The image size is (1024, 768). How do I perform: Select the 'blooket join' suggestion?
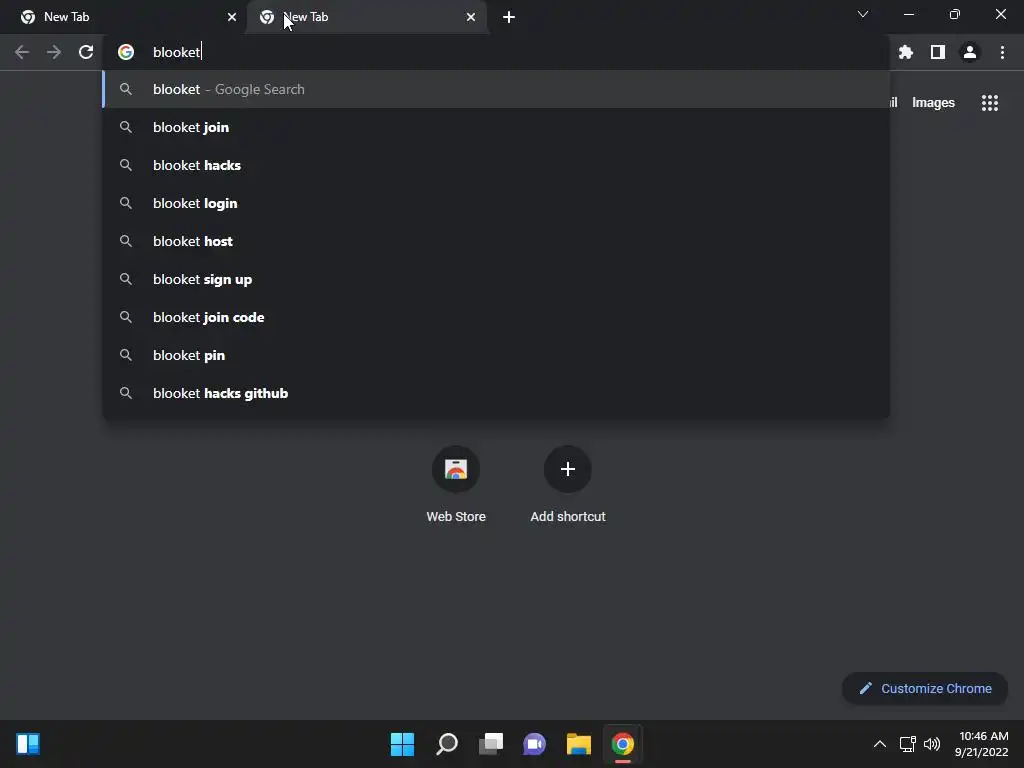[x=496, y=127]
